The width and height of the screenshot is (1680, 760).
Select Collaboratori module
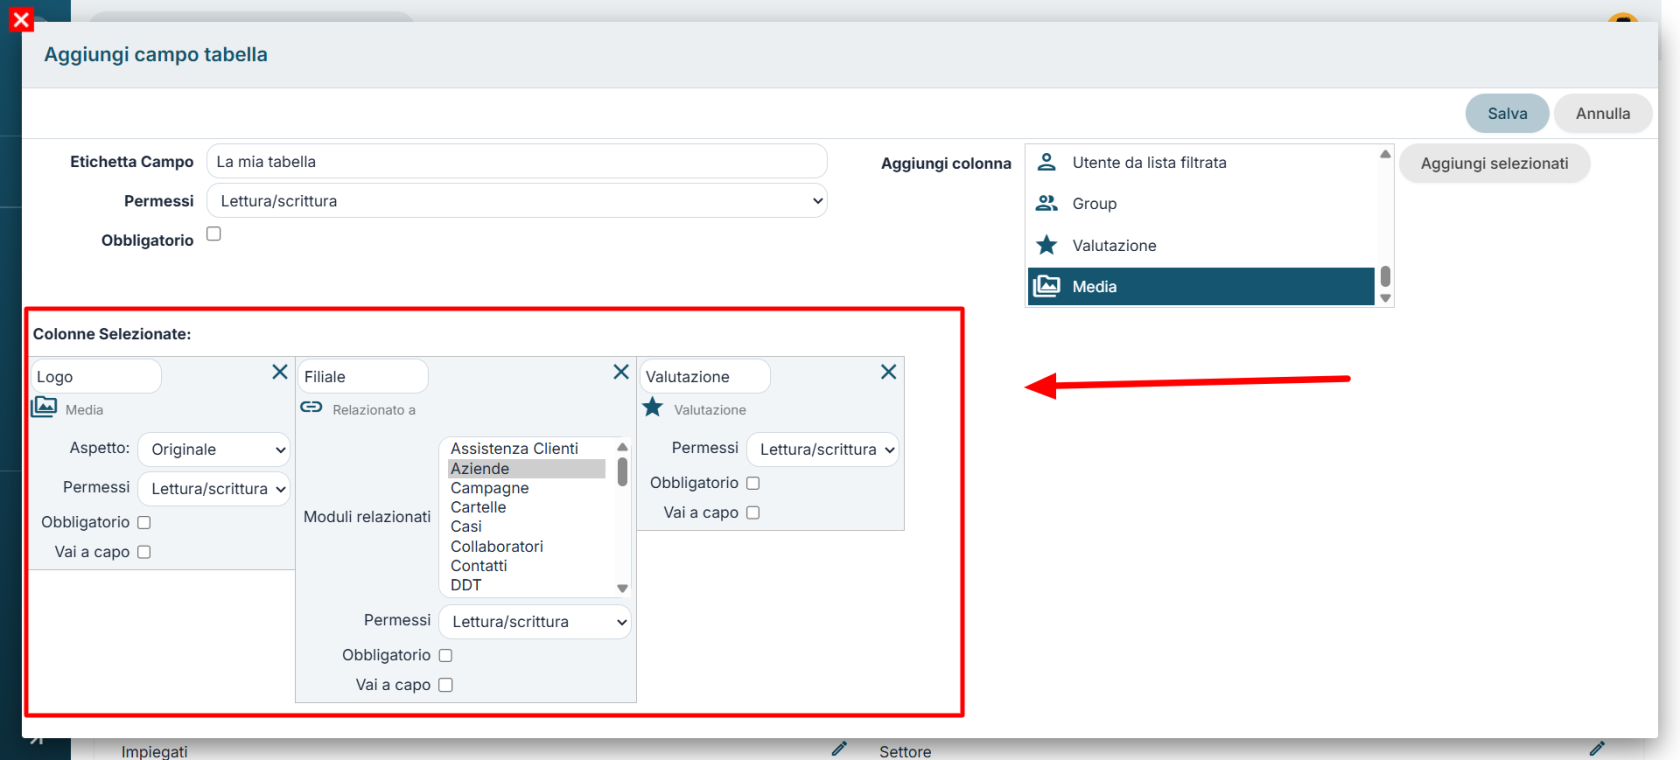tap(527, 546)
